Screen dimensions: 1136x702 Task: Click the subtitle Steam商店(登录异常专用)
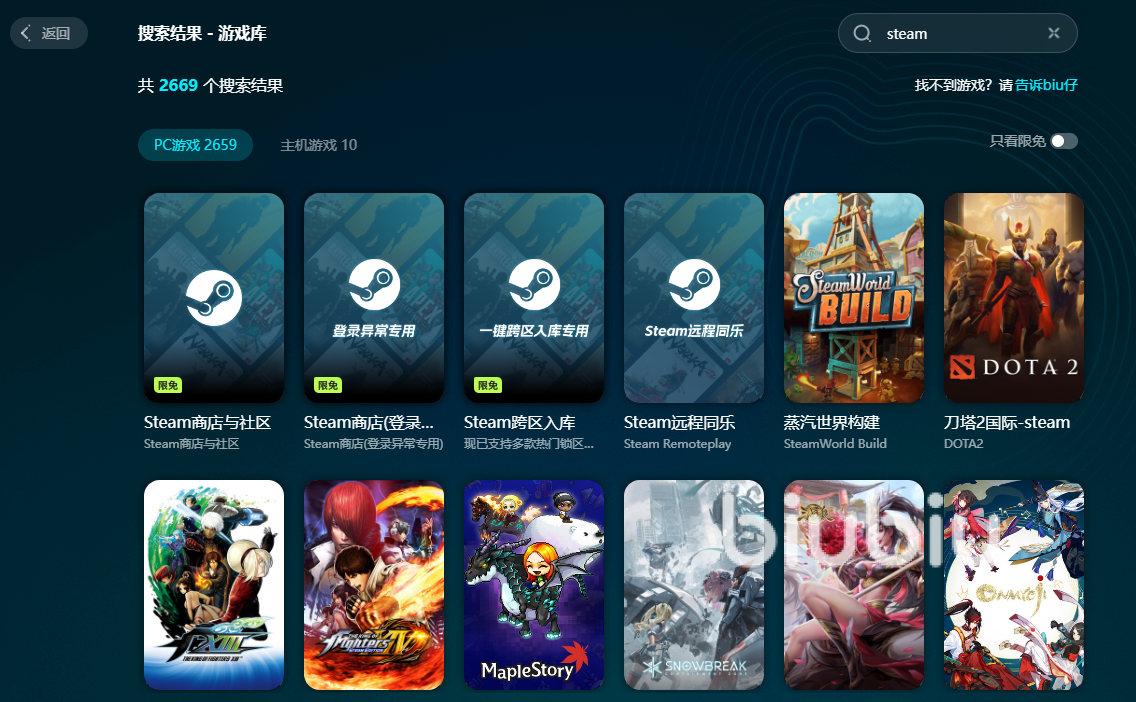tap(374, 443)
